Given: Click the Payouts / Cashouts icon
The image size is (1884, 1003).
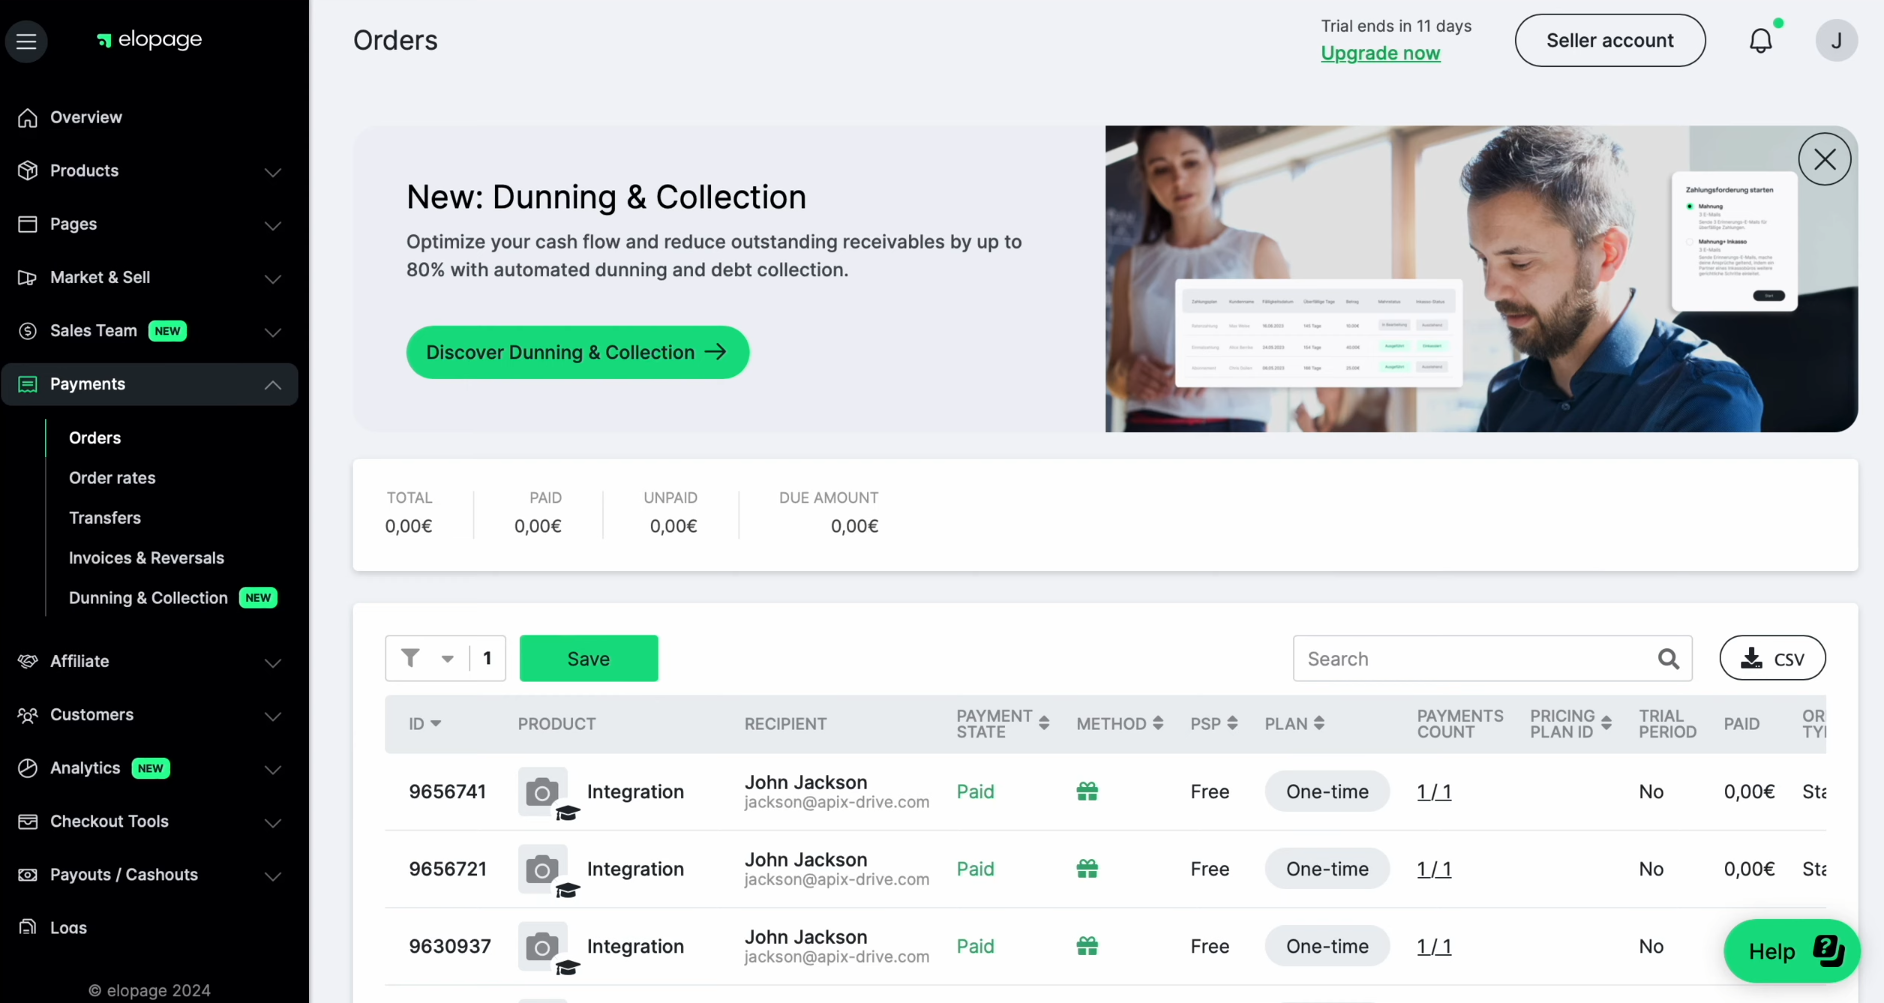Looking at the screenshot, I should point(28,875).
